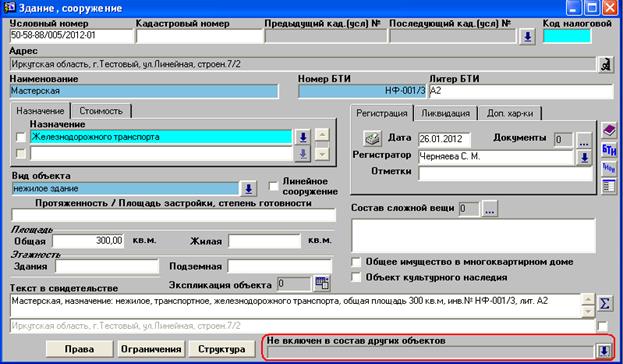623x364 pixels.
Task: Click the Чер icon on right sidebar
Action: [x=609, y=168]
